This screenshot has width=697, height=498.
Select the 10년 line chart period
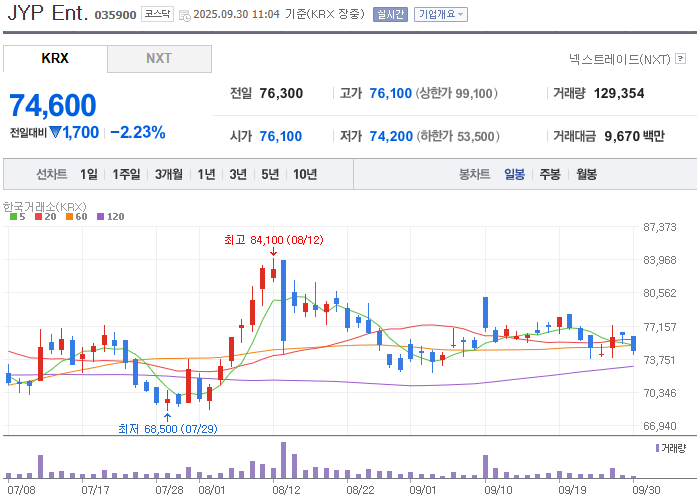305,174
